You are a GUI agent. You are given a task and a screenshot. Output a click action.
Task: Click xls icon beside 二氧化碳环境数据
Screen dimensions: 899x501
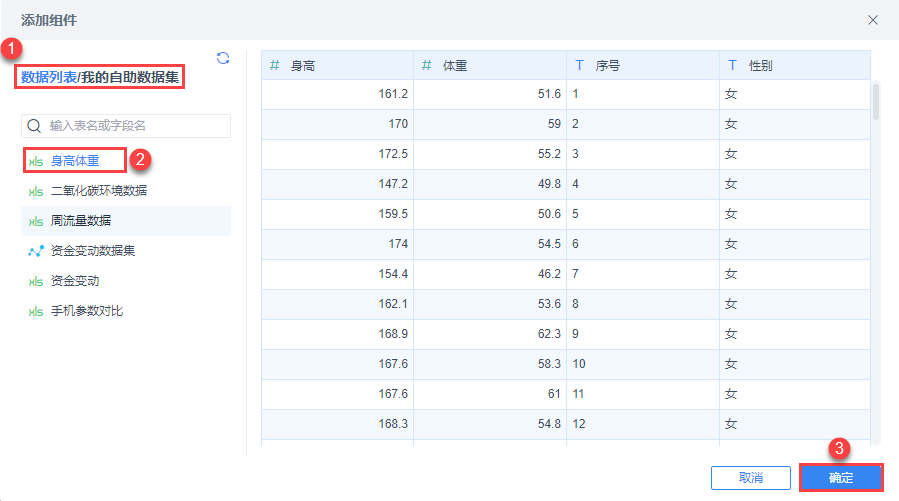click(36, 191)
